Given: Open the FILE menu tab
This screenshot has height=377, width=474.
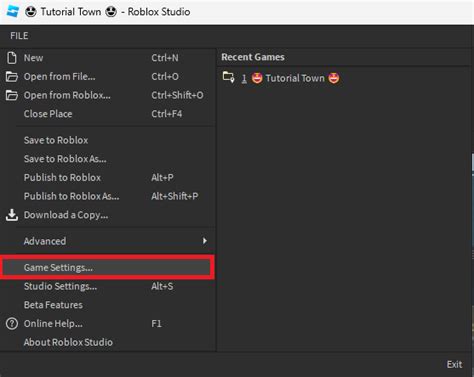Looking at the screenshot, I should pyautogui.click(x=19, y=36).
